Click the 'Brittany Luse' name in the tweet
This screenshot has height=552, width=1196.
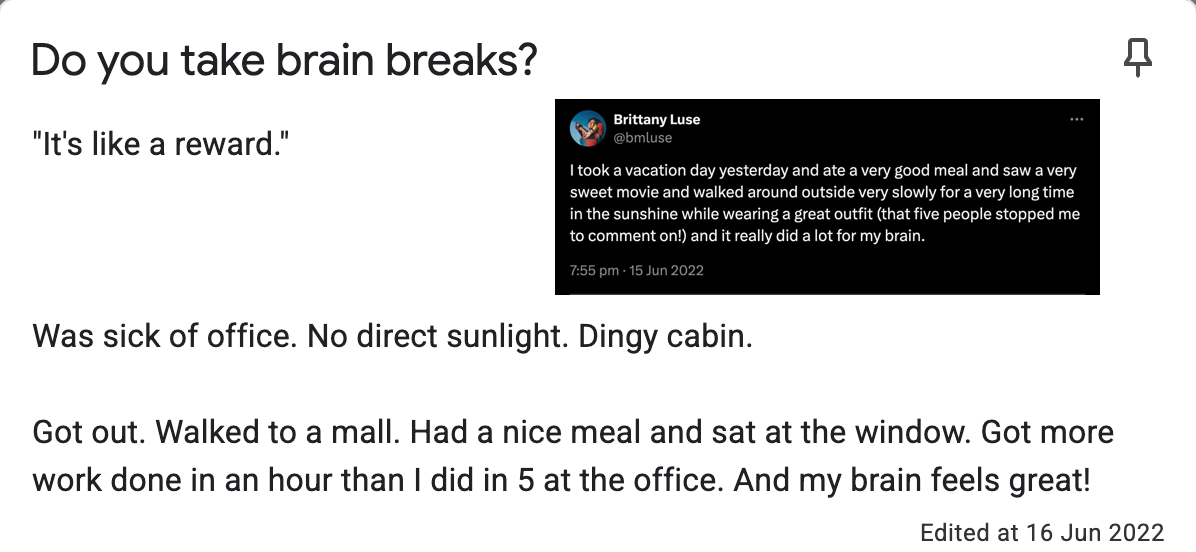[x=656, y=120]
